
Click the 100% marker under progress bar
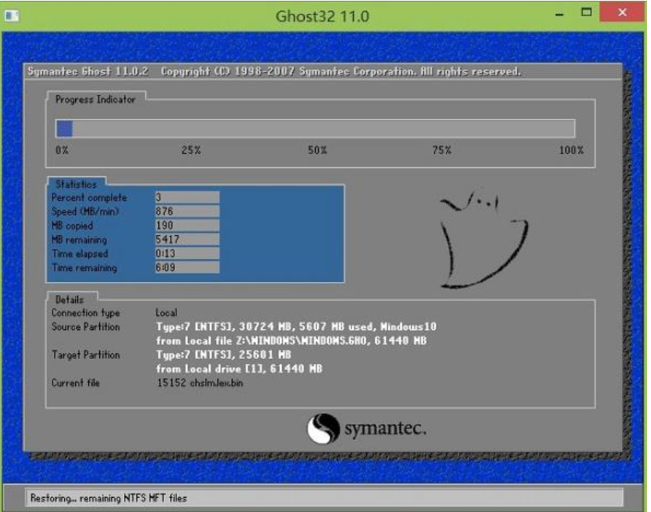point(571,150)
